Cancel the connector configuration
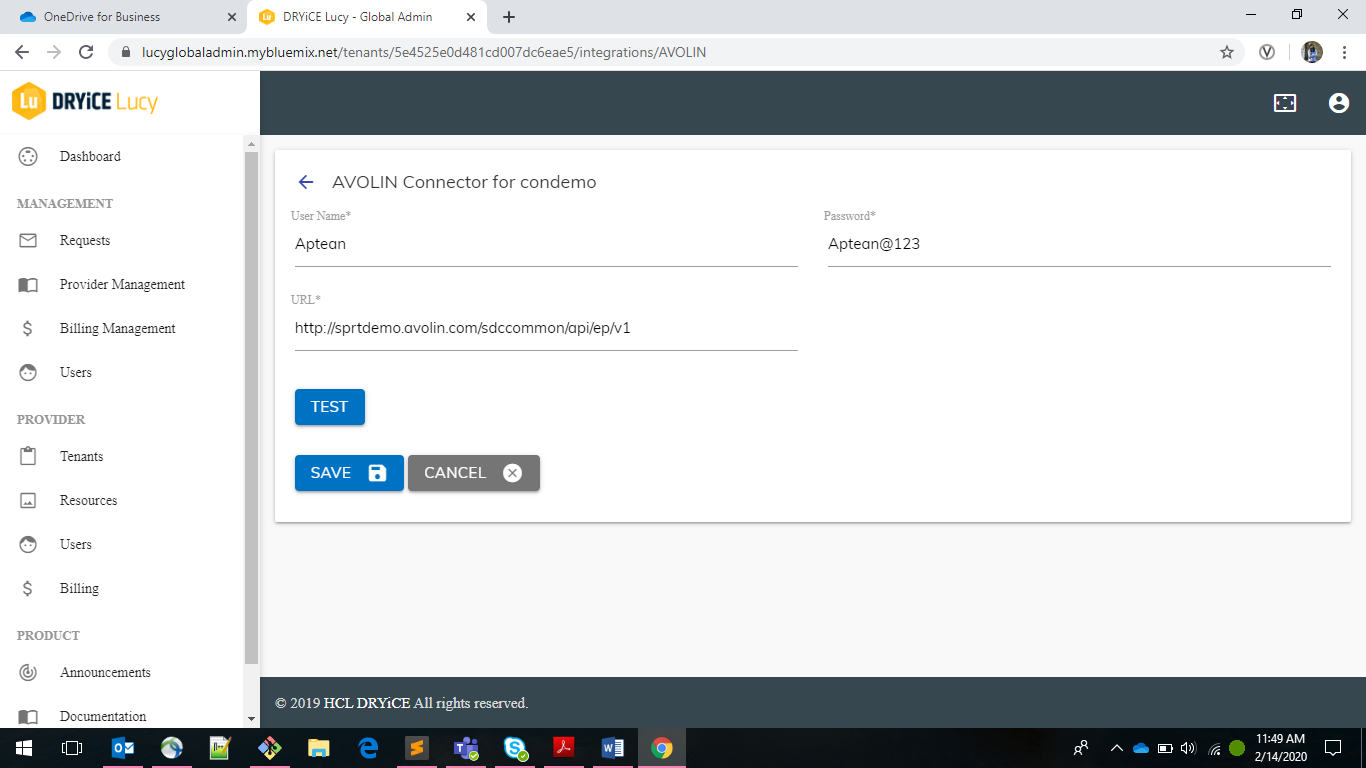This screenshot has height=768, width=1366. [x=472, y=472]
